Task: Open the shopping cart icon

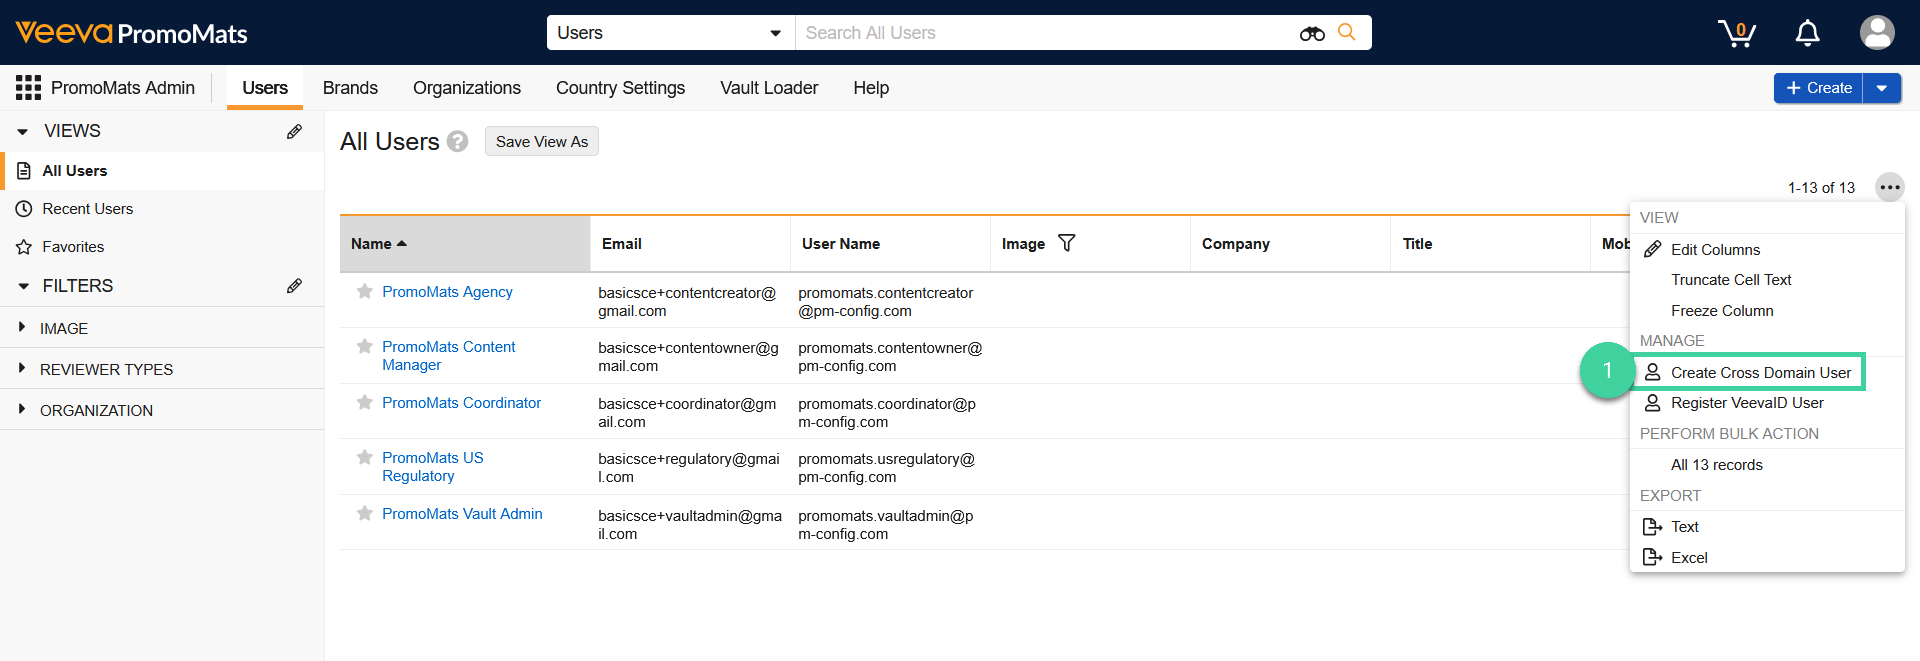Action: pyautogui.click(x=1737, y=33)
